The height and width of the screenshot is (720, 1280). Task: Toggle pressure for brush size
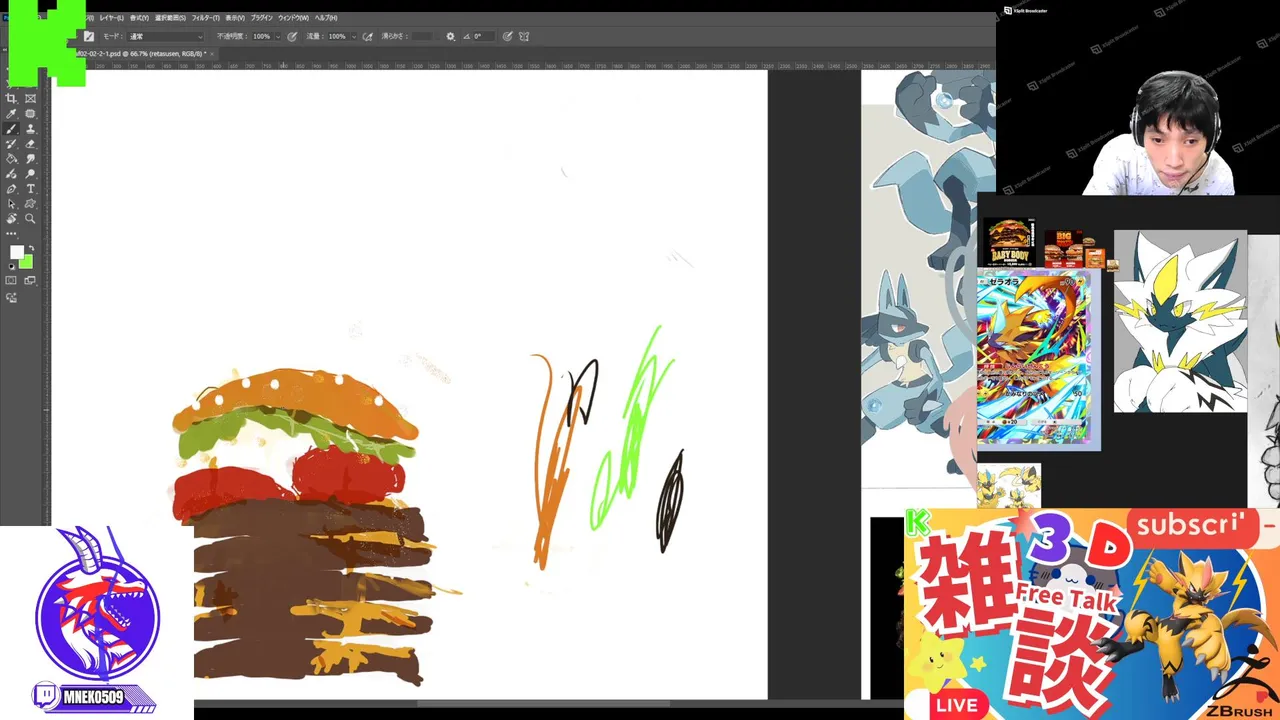(x=507, y=36)
